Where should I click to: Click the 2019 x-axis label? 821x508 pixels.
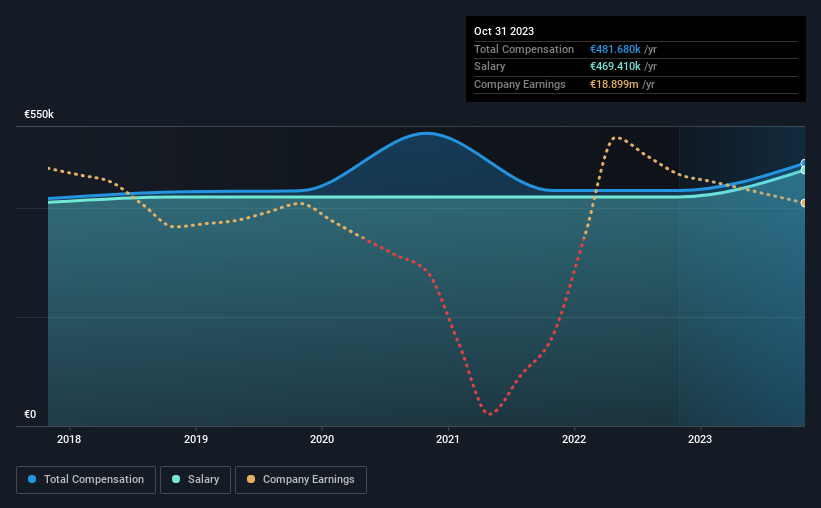(196, 439)
